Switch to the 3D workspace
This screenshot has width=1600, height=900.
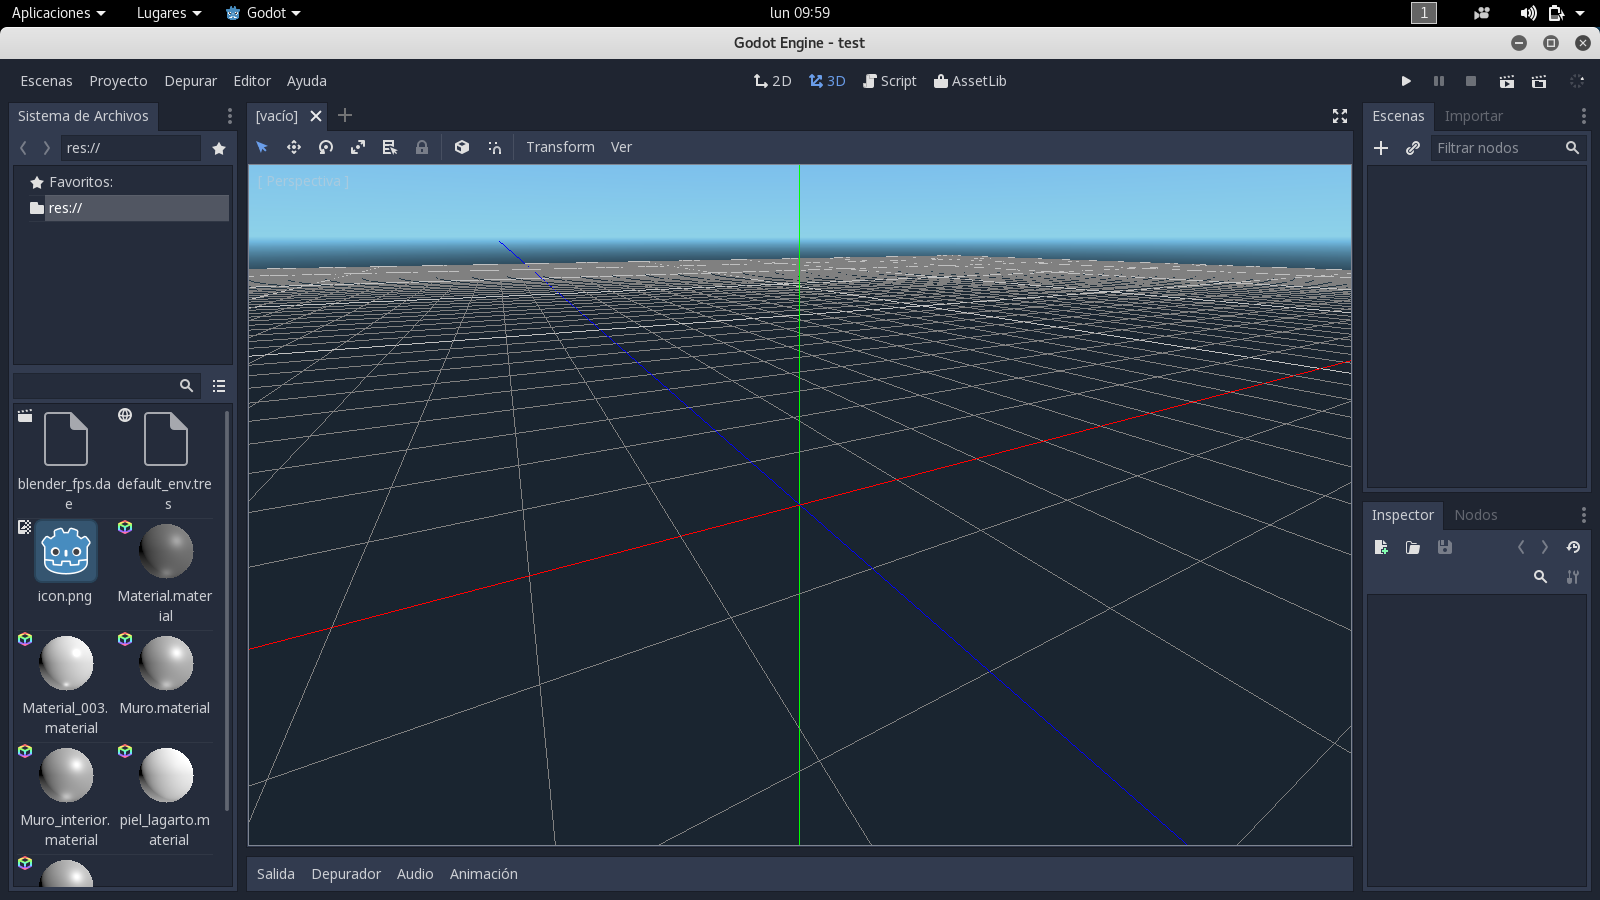coord(827,81)
